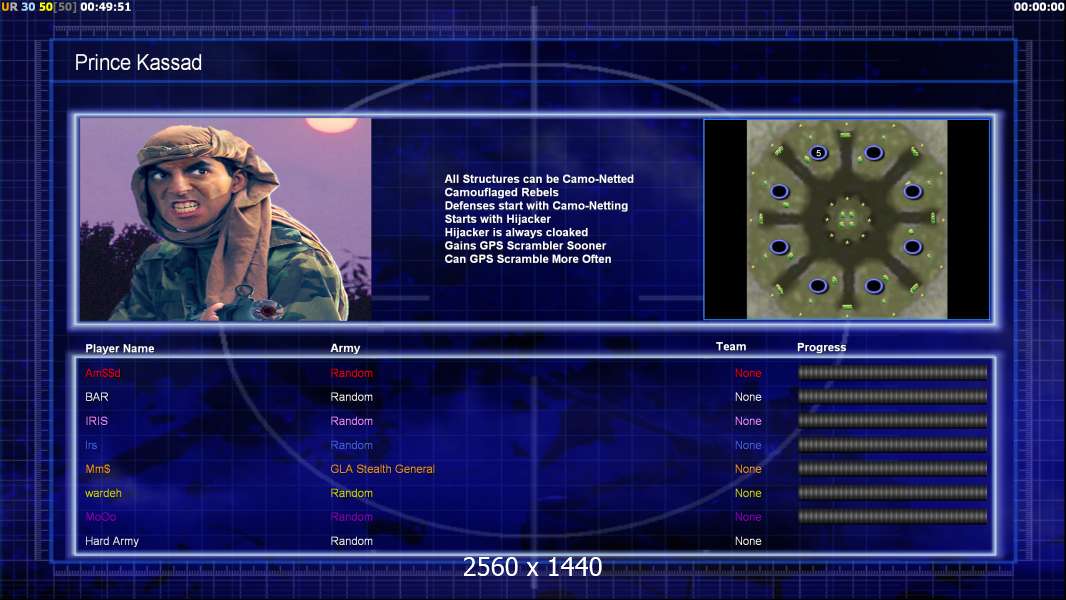
Task: Select player name wardeh
Action: coord(103,493)
